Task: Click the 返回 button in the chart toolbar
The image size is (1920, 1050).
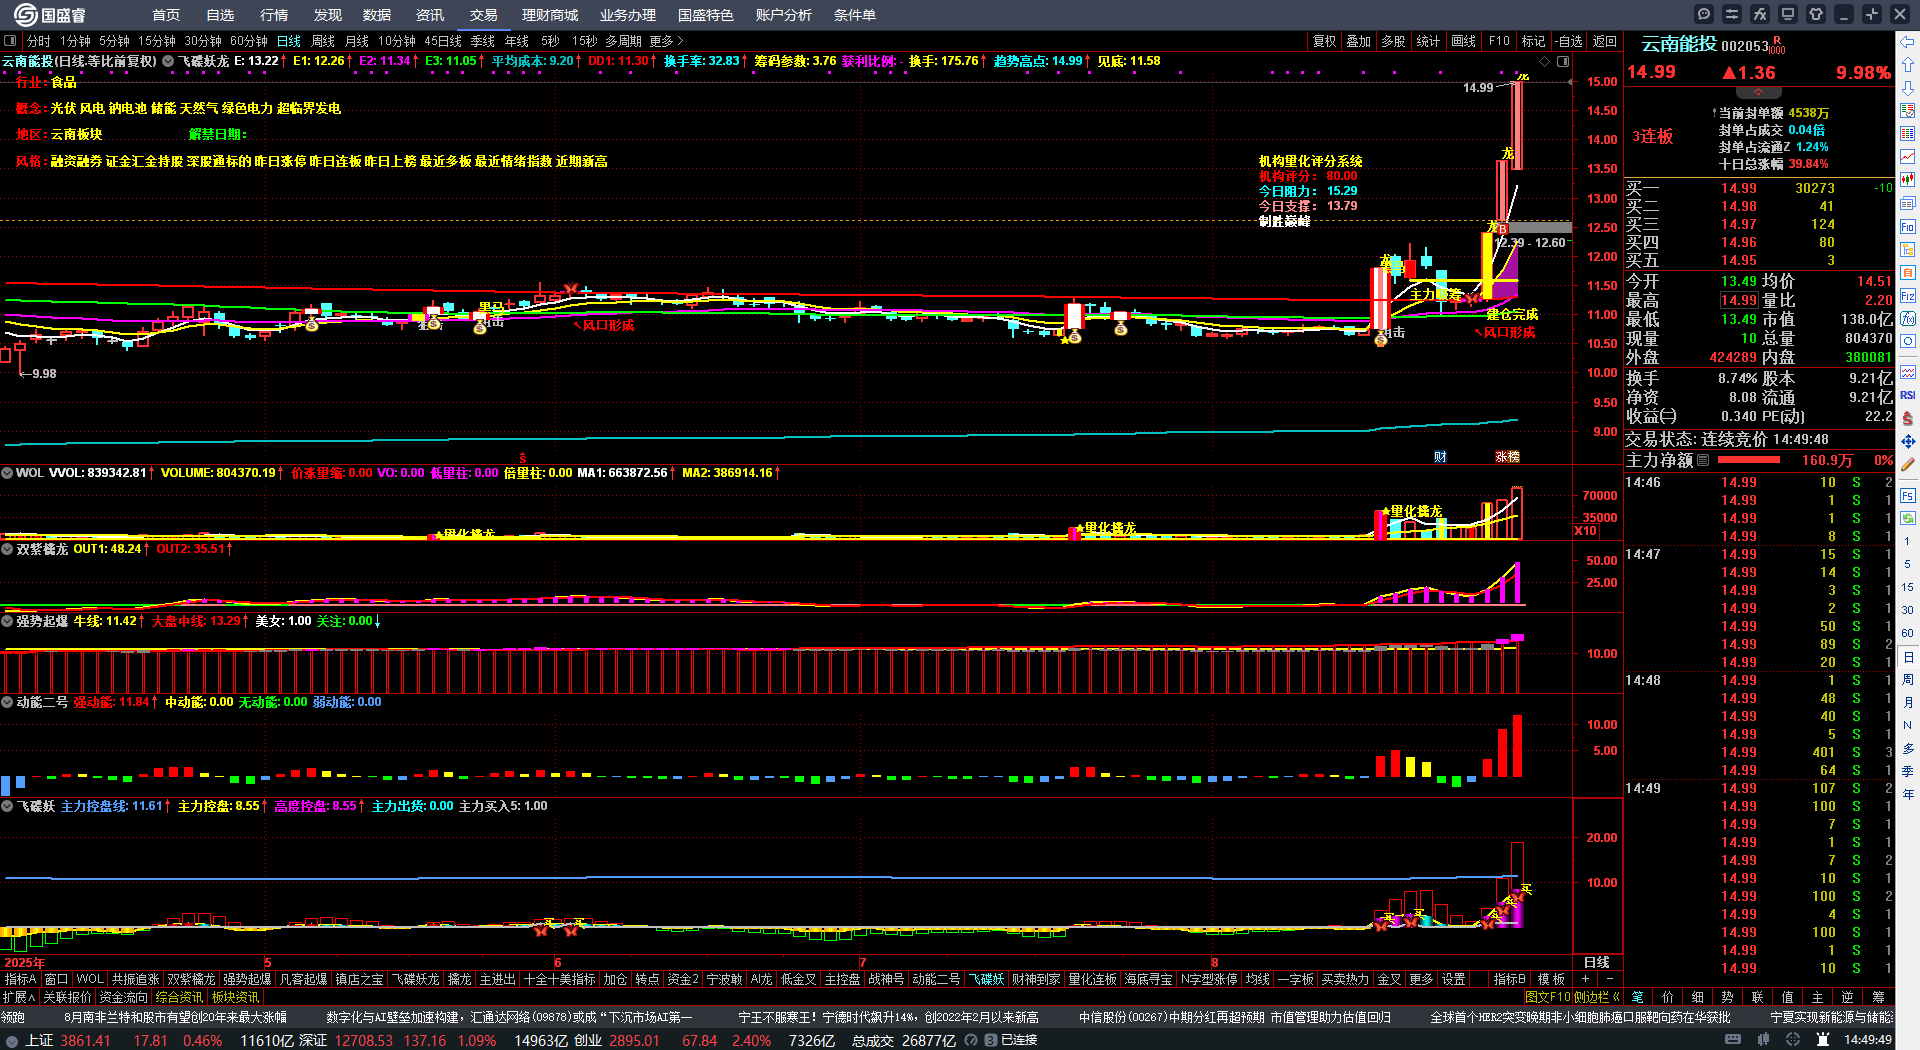Action: click(x=1605, y=41)
